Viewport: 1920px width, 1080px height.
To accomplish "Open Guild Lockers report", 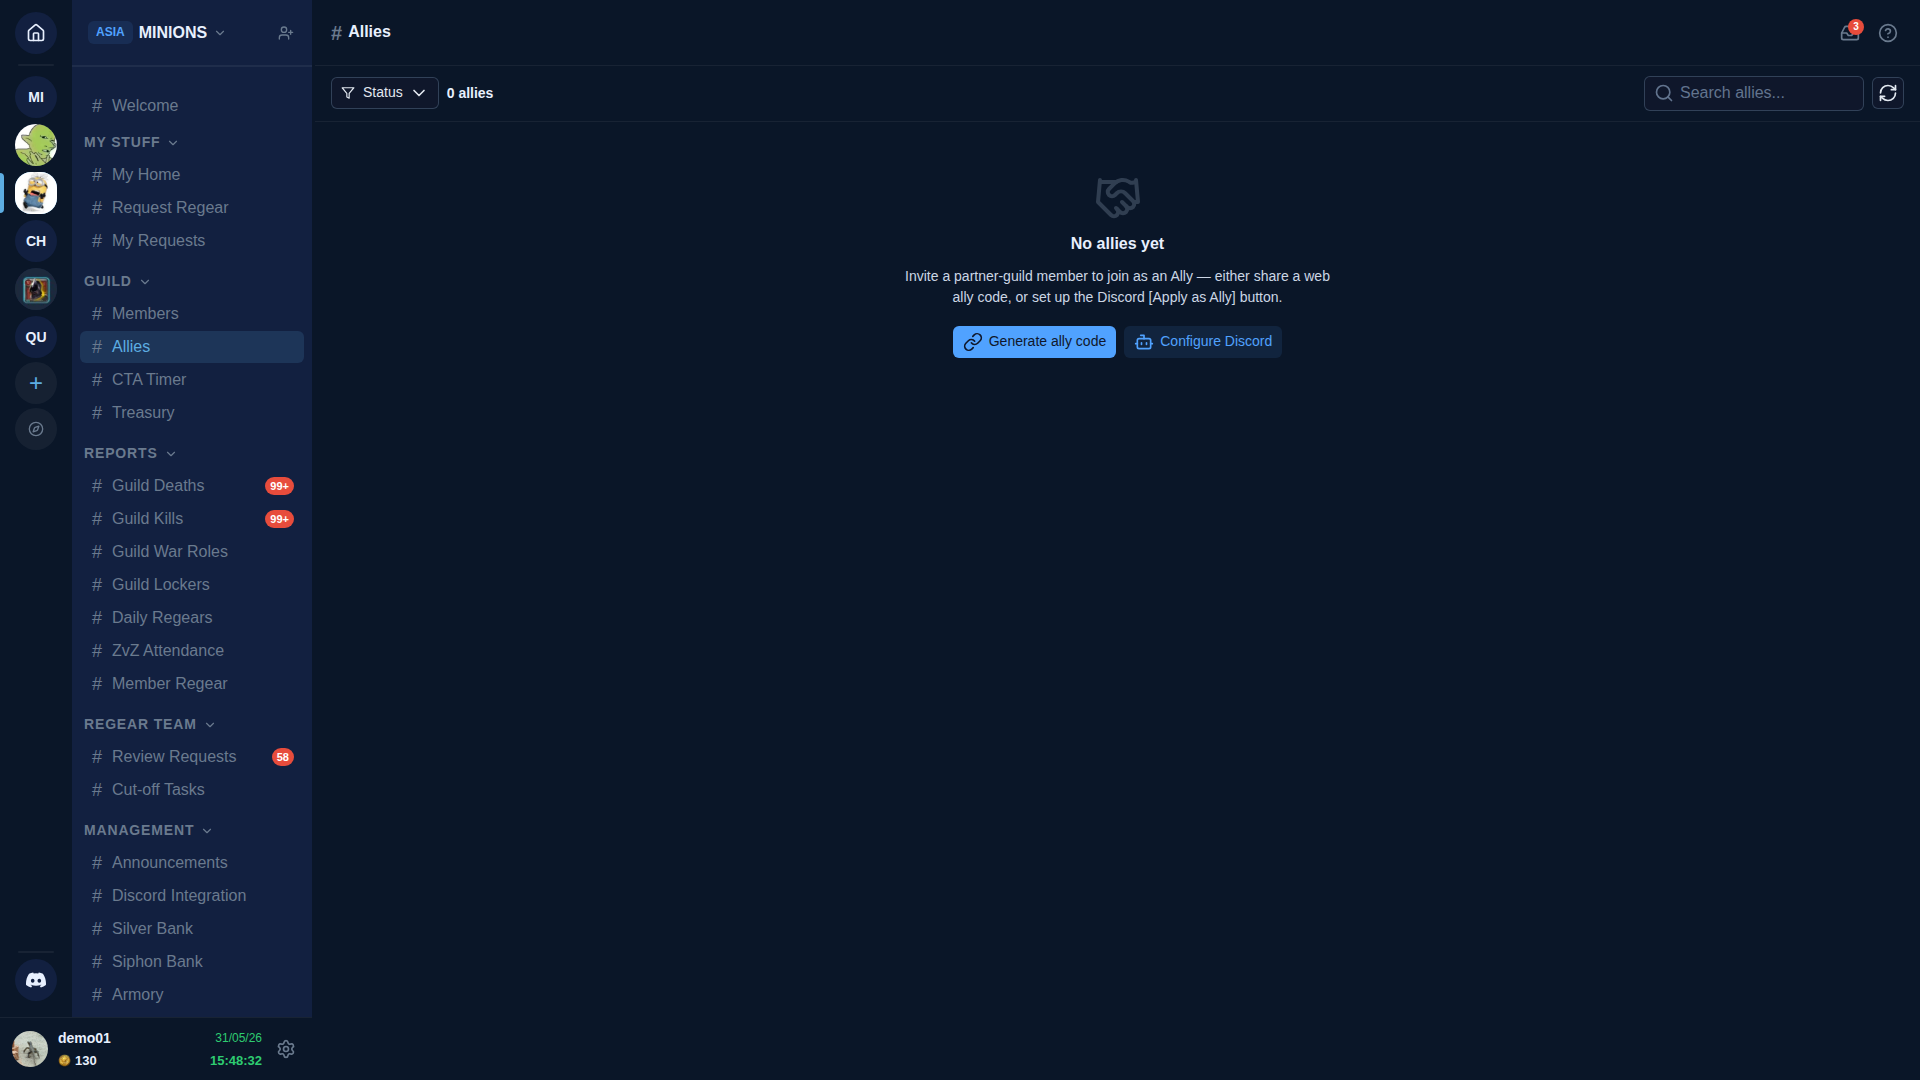I will pos(192,585).
